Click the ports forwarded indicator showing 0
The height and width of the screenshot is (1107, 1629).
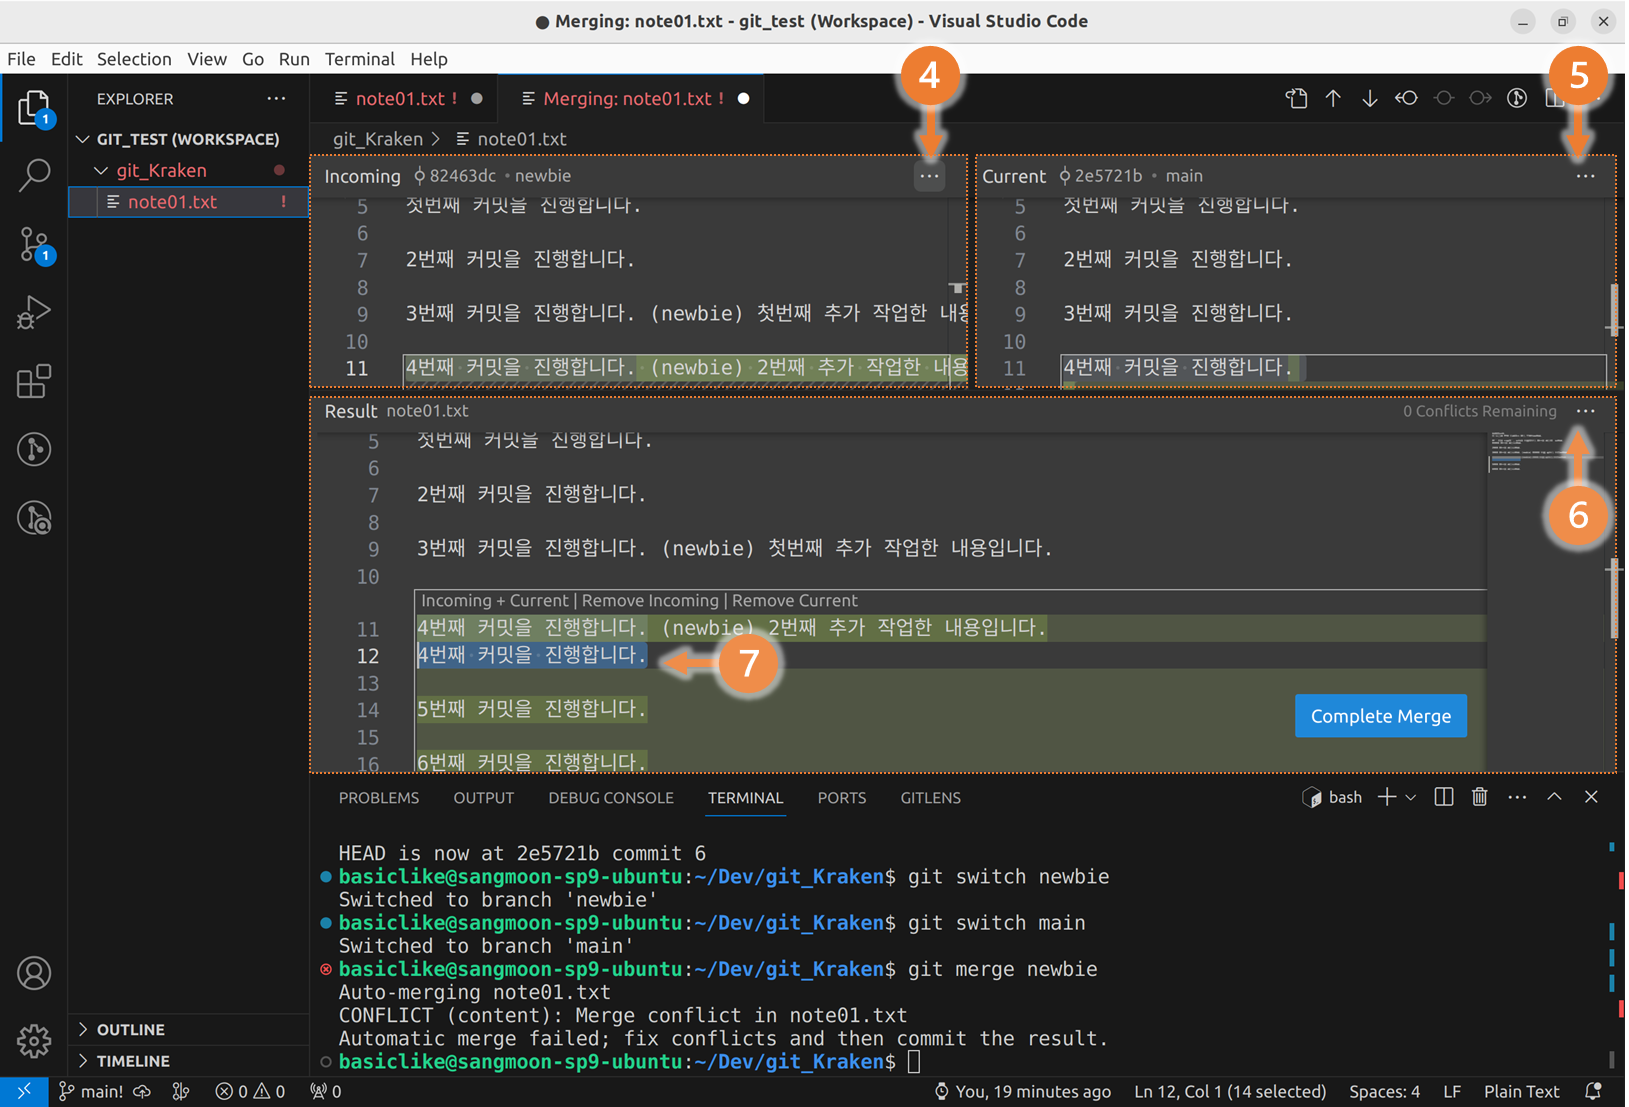tap(326, 1091)
